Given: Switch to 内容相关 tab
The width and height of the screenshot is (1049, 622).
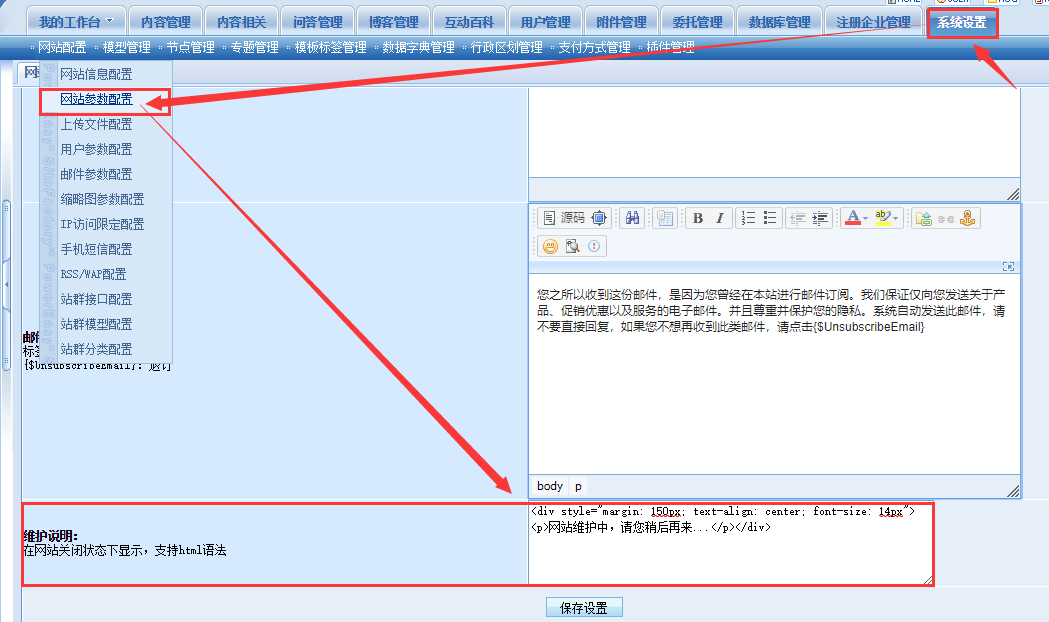Looking at the screenshot, I should (242, 22).
